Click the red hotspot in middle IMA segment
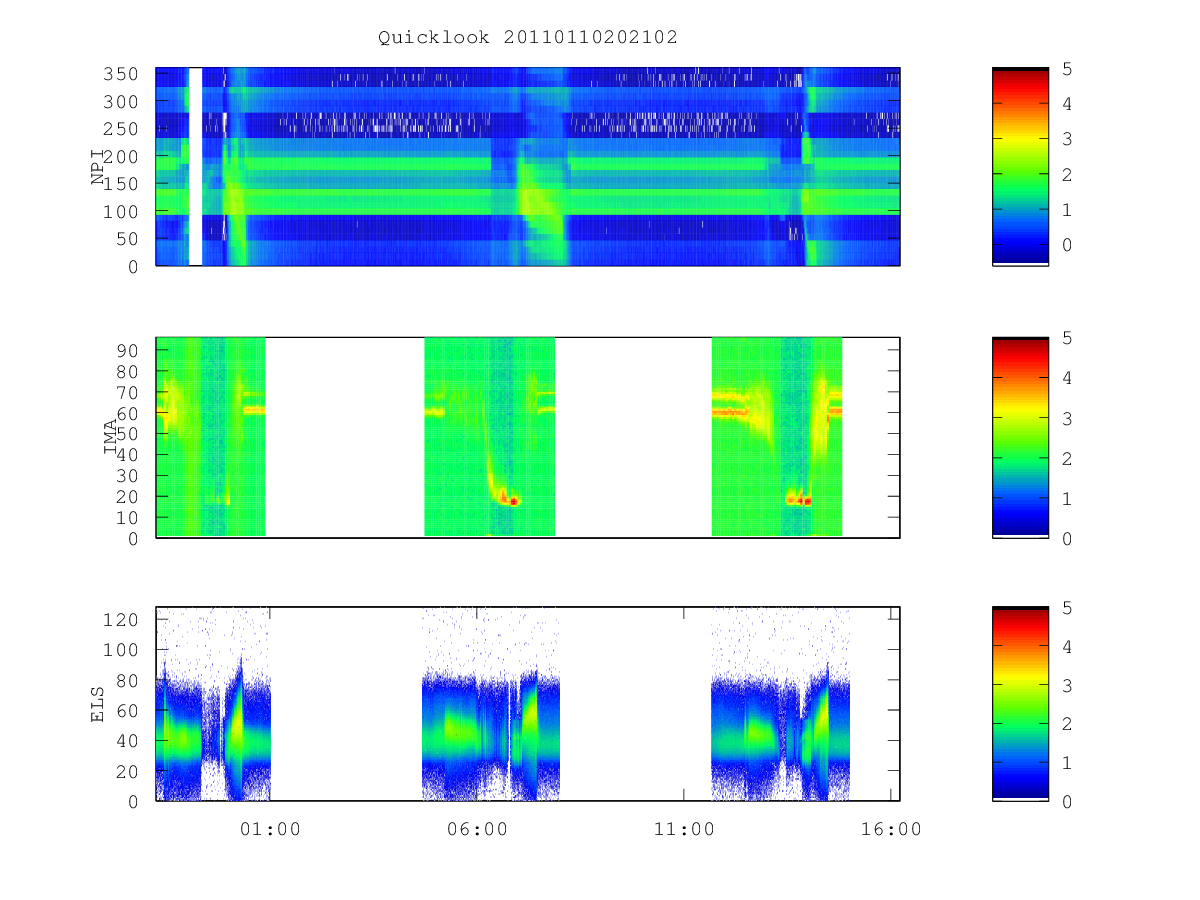Screen dimensions: 1200x900 [513, 501]
